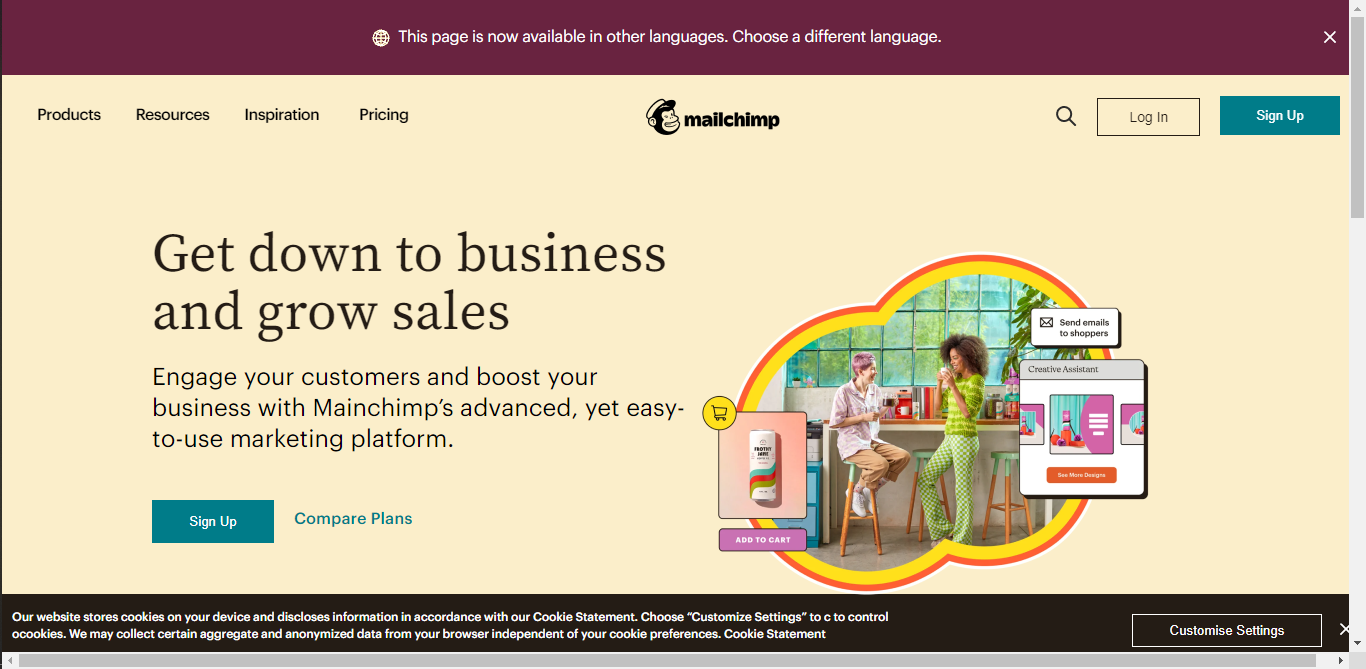1366x669 pixels.
Task: Click the envelope icon in Send emails card
Action: tap(1046, 323)
